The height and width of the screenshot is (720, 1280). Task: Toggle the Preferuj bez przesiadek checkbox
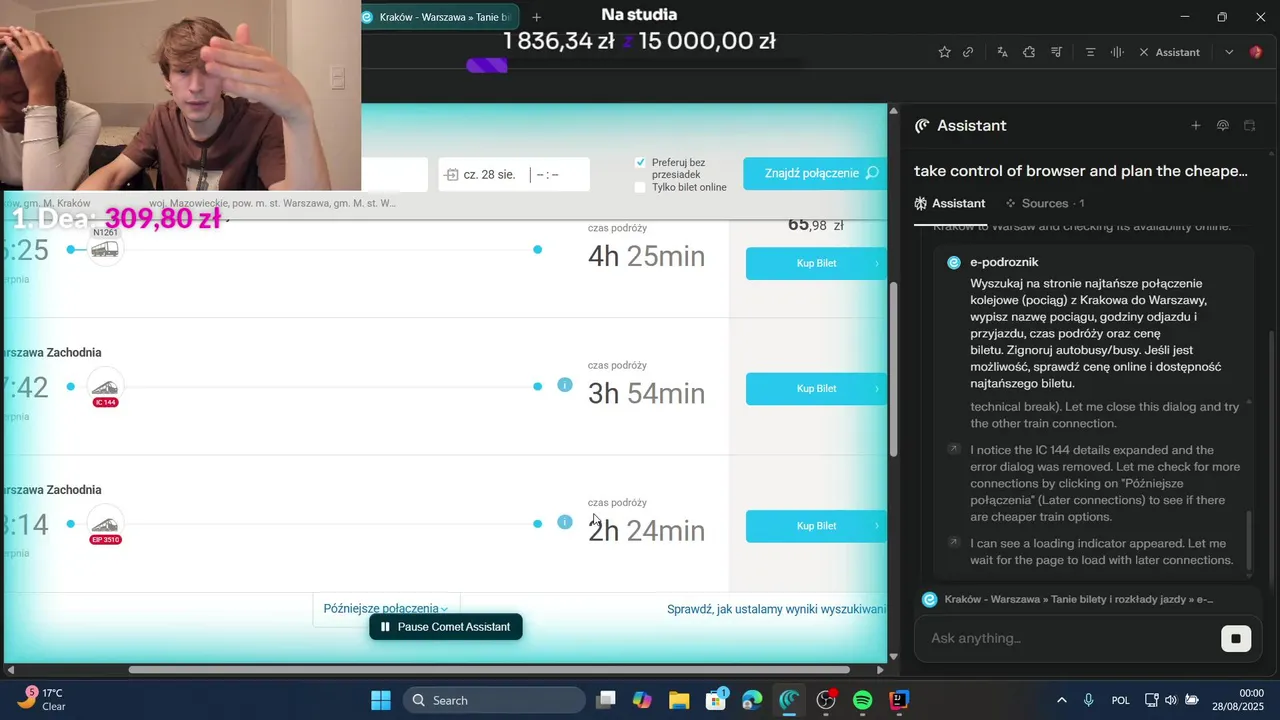click(x=640, y=162)
